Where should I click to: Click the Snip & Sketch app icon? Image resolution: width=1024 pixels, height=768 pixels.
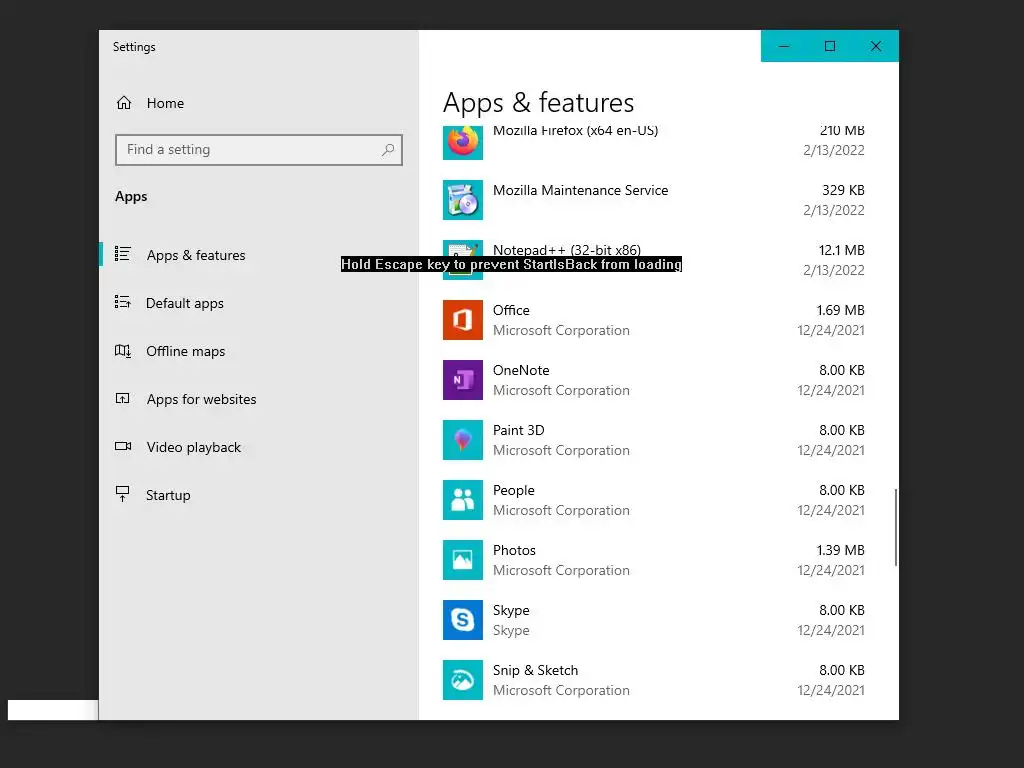click(462, 680)
